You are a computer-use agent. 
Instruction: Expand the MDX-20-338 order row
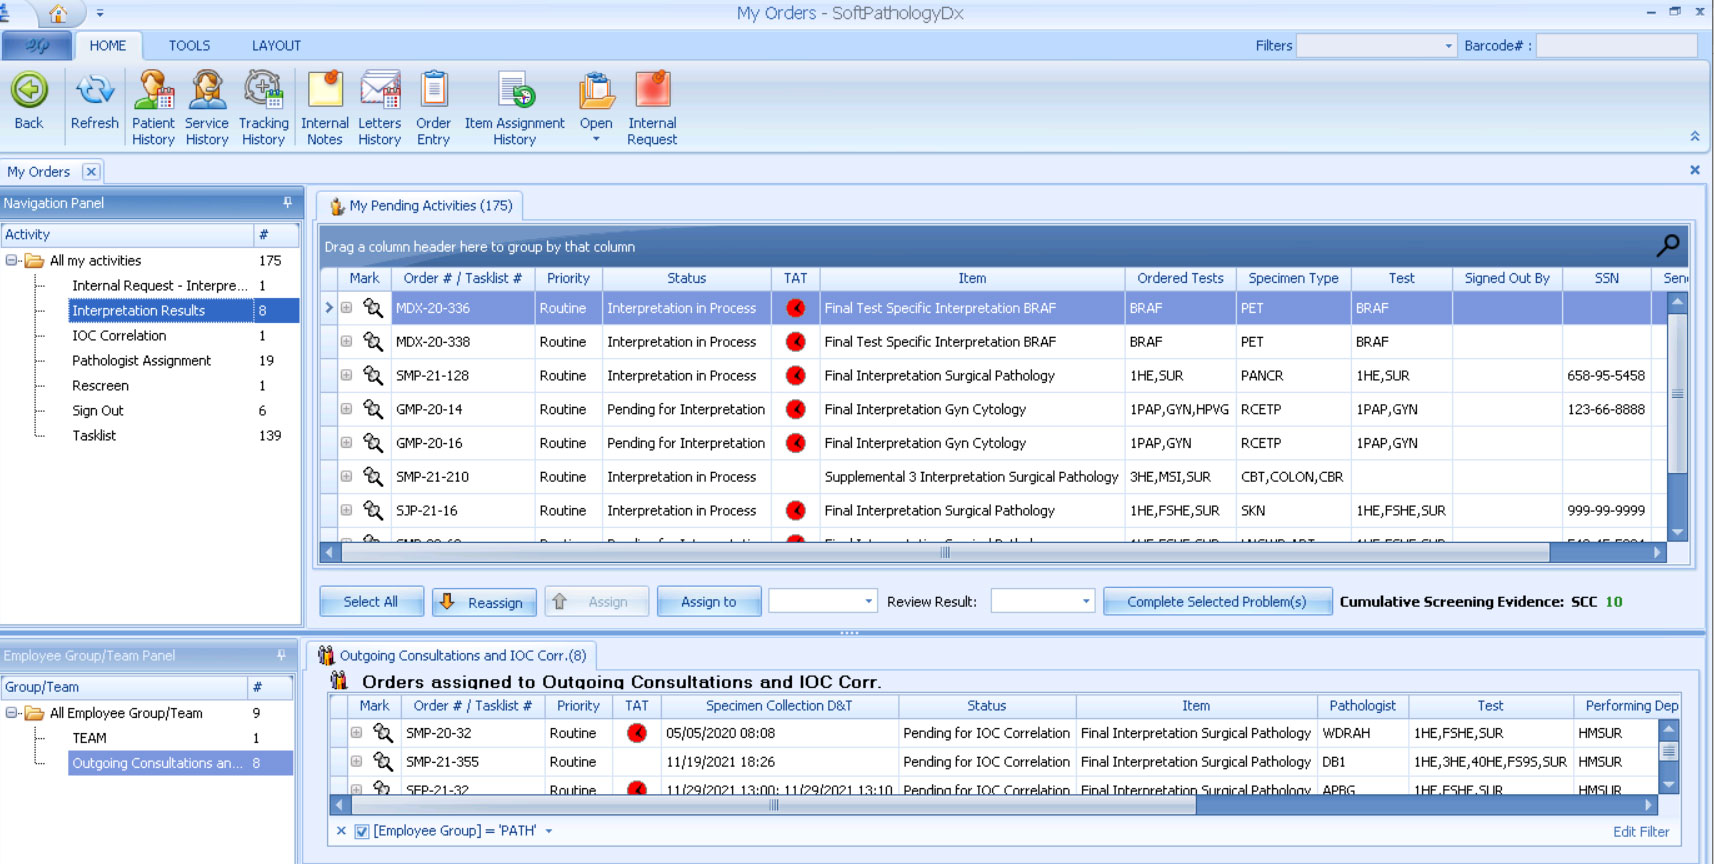pos(346,342)
